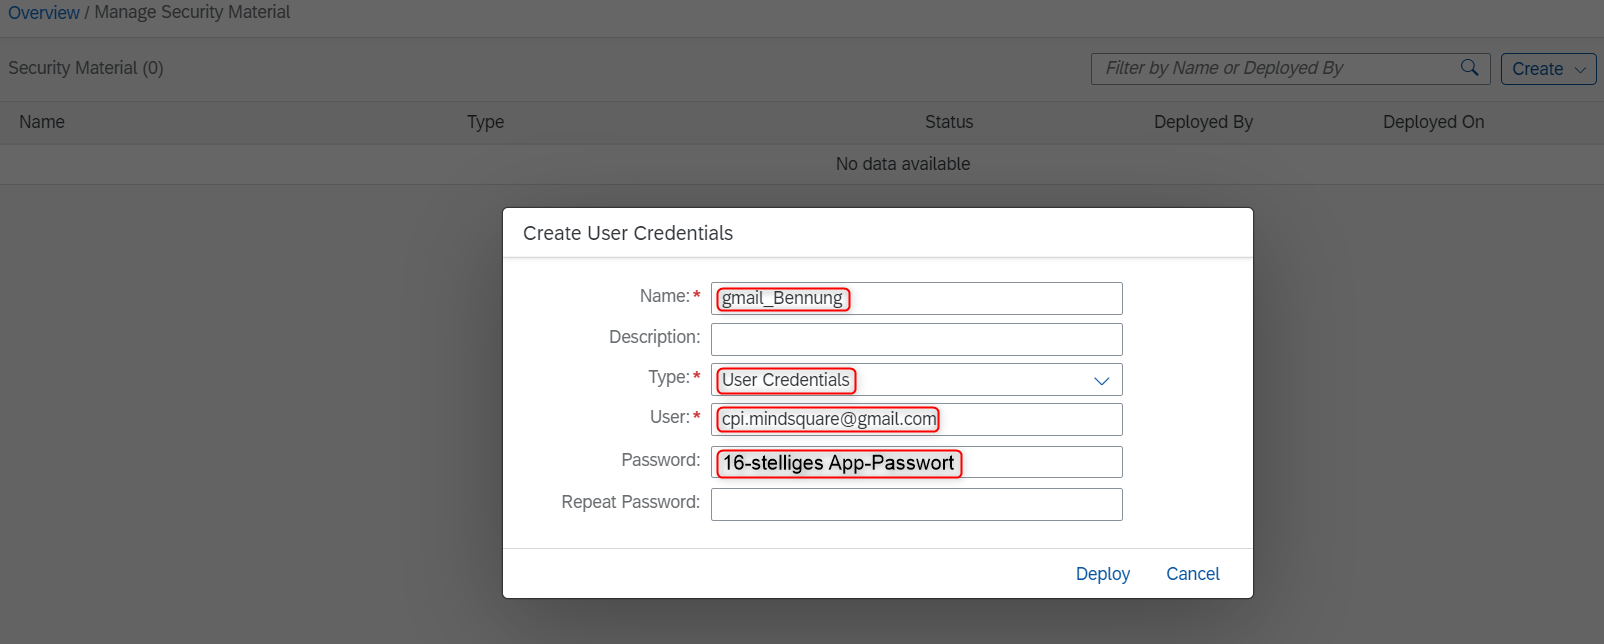Click the 'No data available' text
The height and width of the screenshot is (644, 1604).
click(903, 164)
